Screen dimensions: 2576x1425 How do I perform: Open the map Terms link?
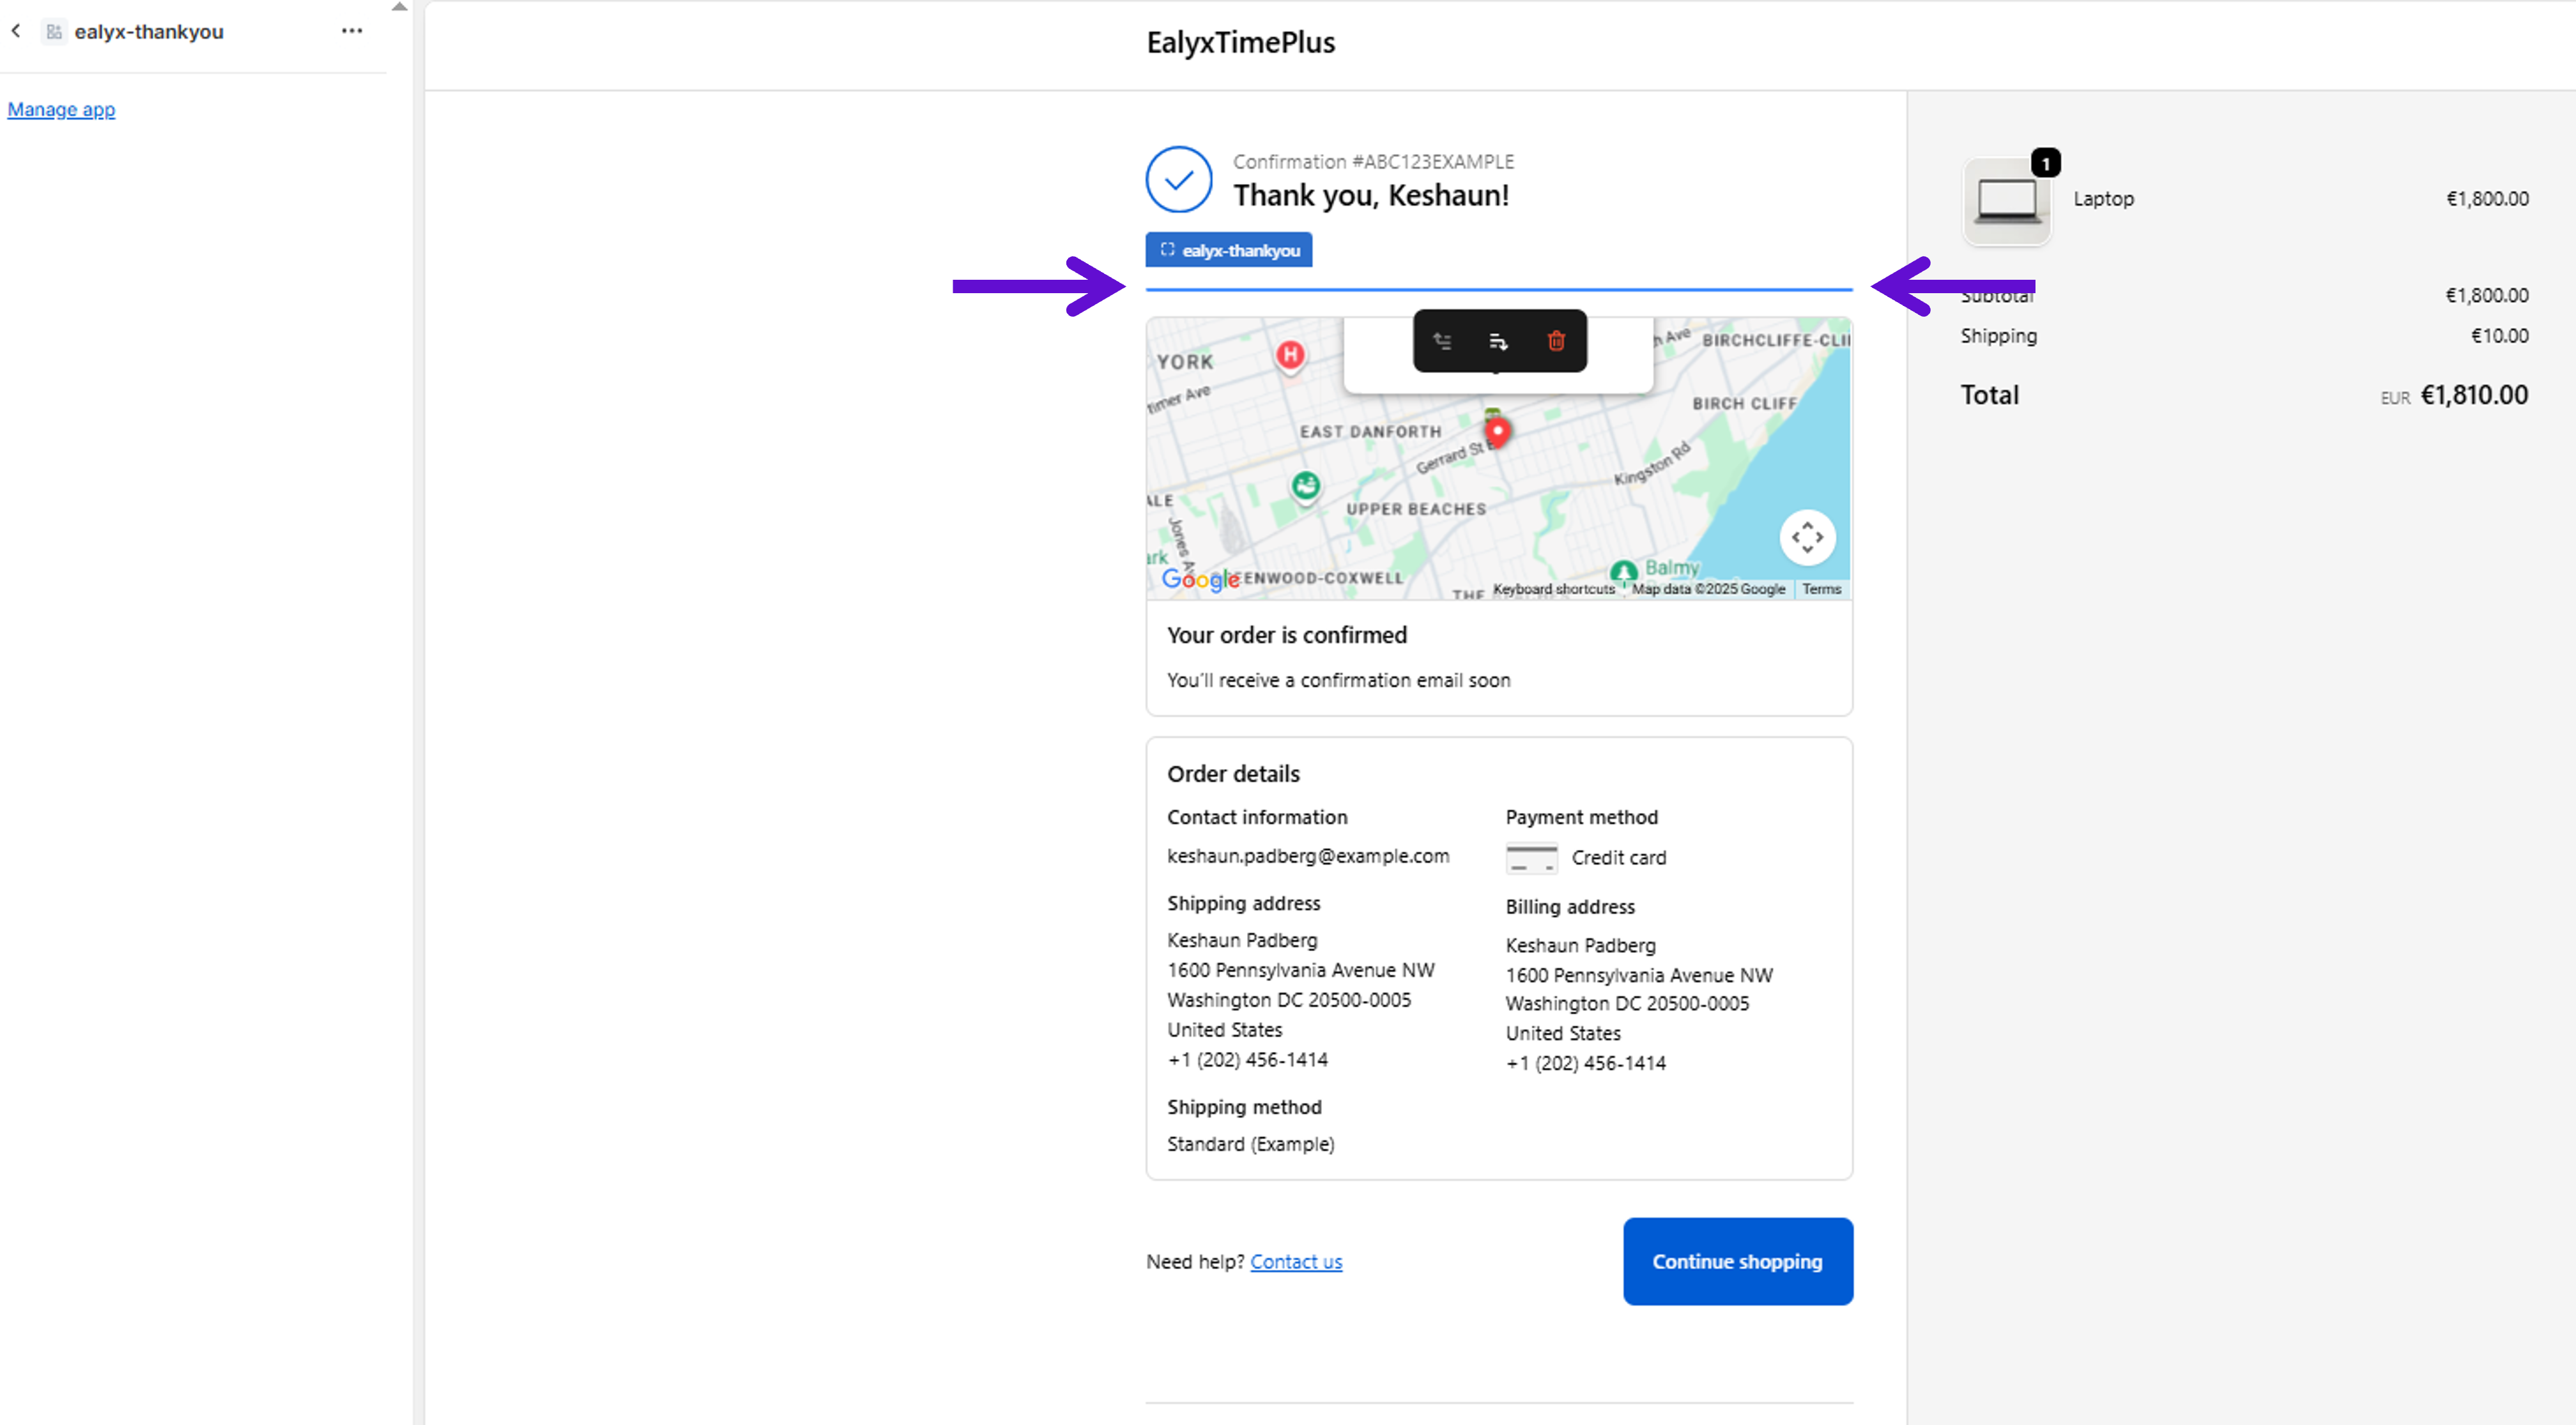pyautogui.click(x=1821, y=589)
